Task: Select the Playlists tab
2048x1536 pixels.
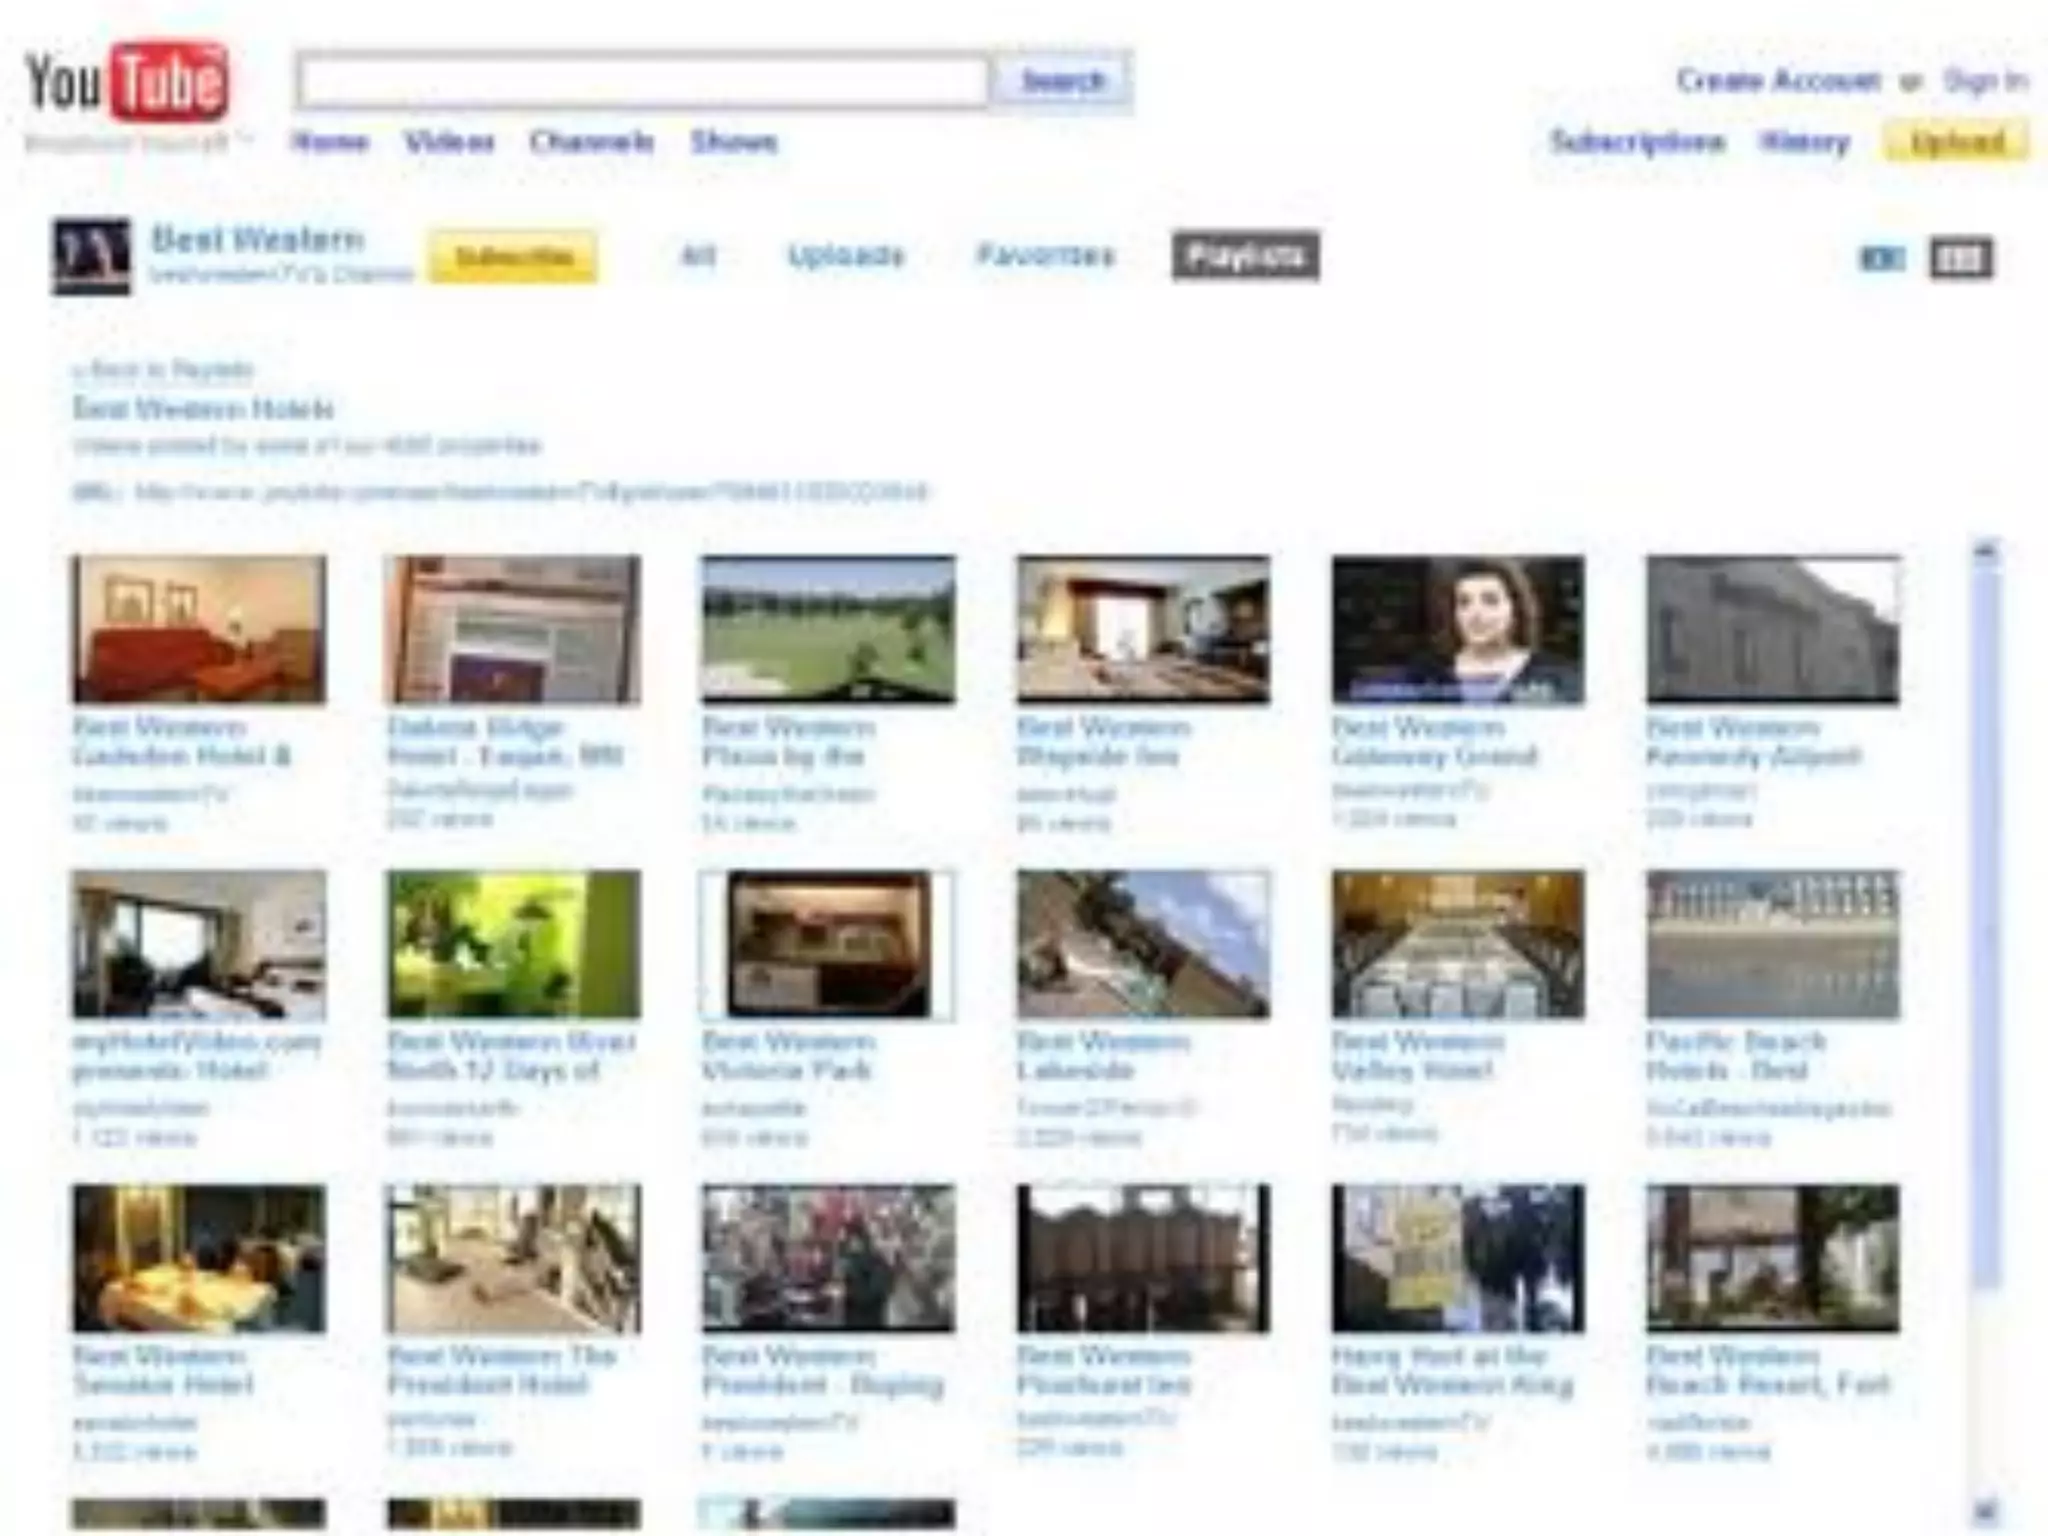Action: 1245,256
